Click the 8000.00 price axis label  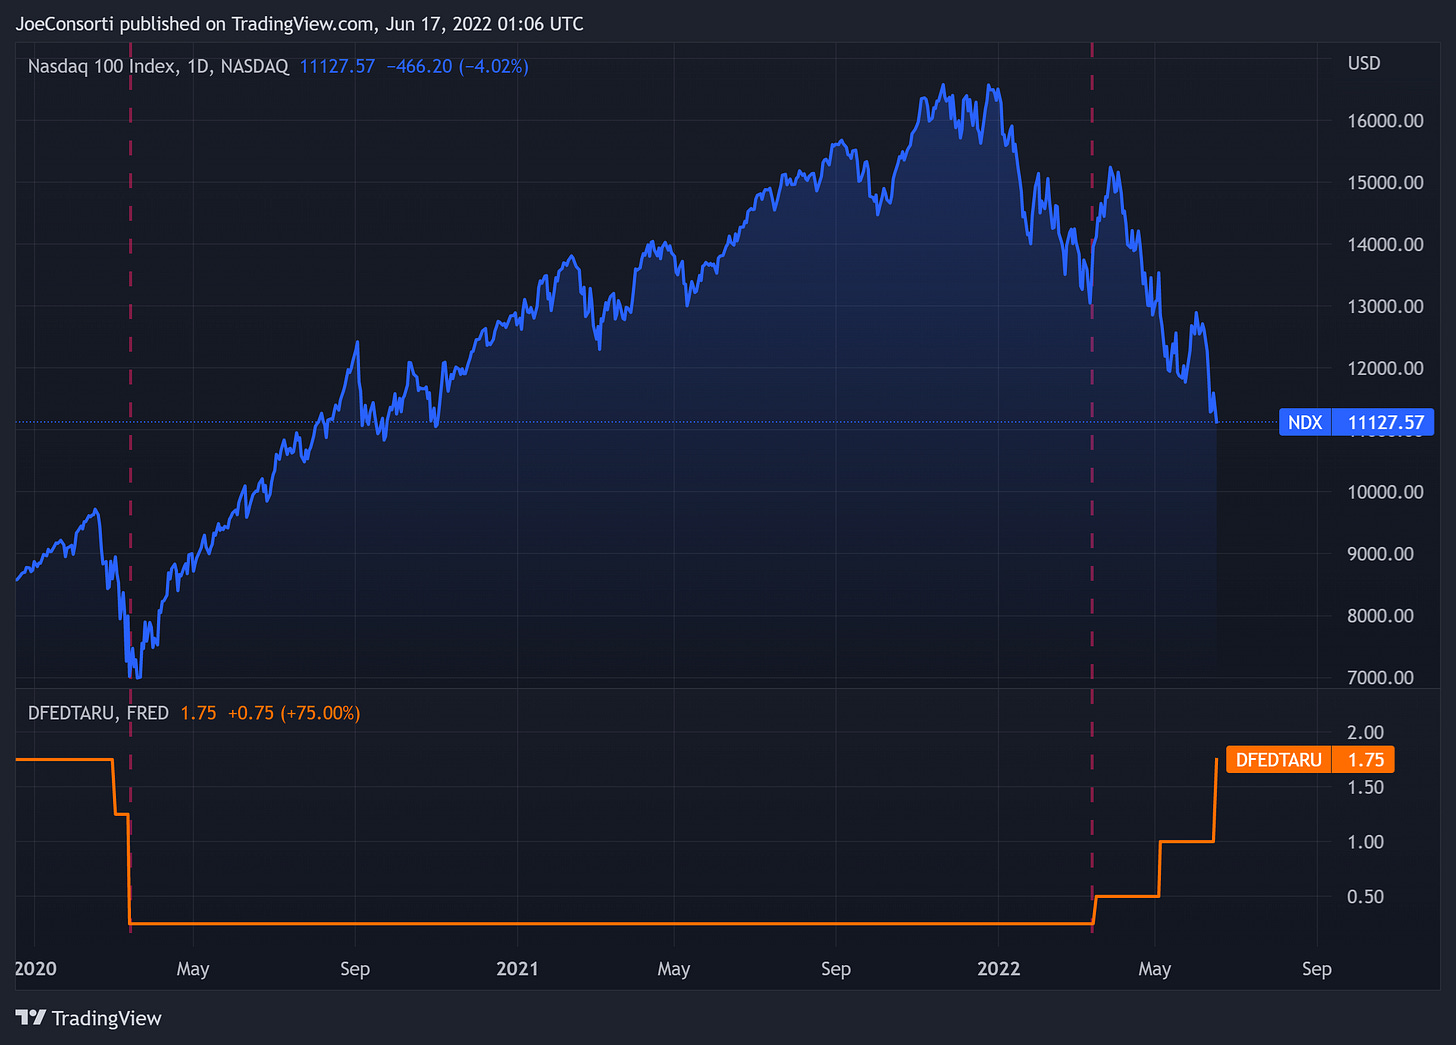pos(1380,616)
